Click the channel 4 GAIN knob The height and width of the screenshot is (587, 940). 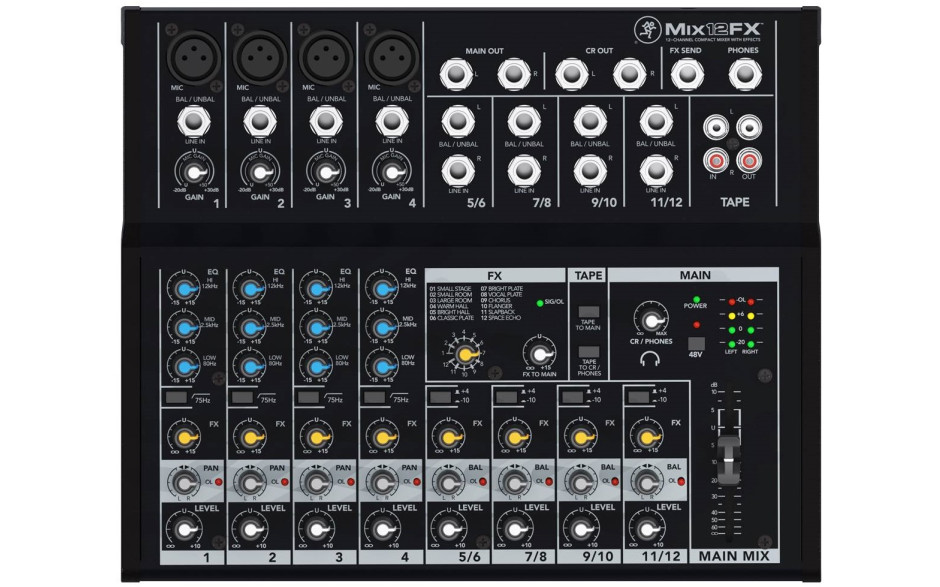point(390,173)
